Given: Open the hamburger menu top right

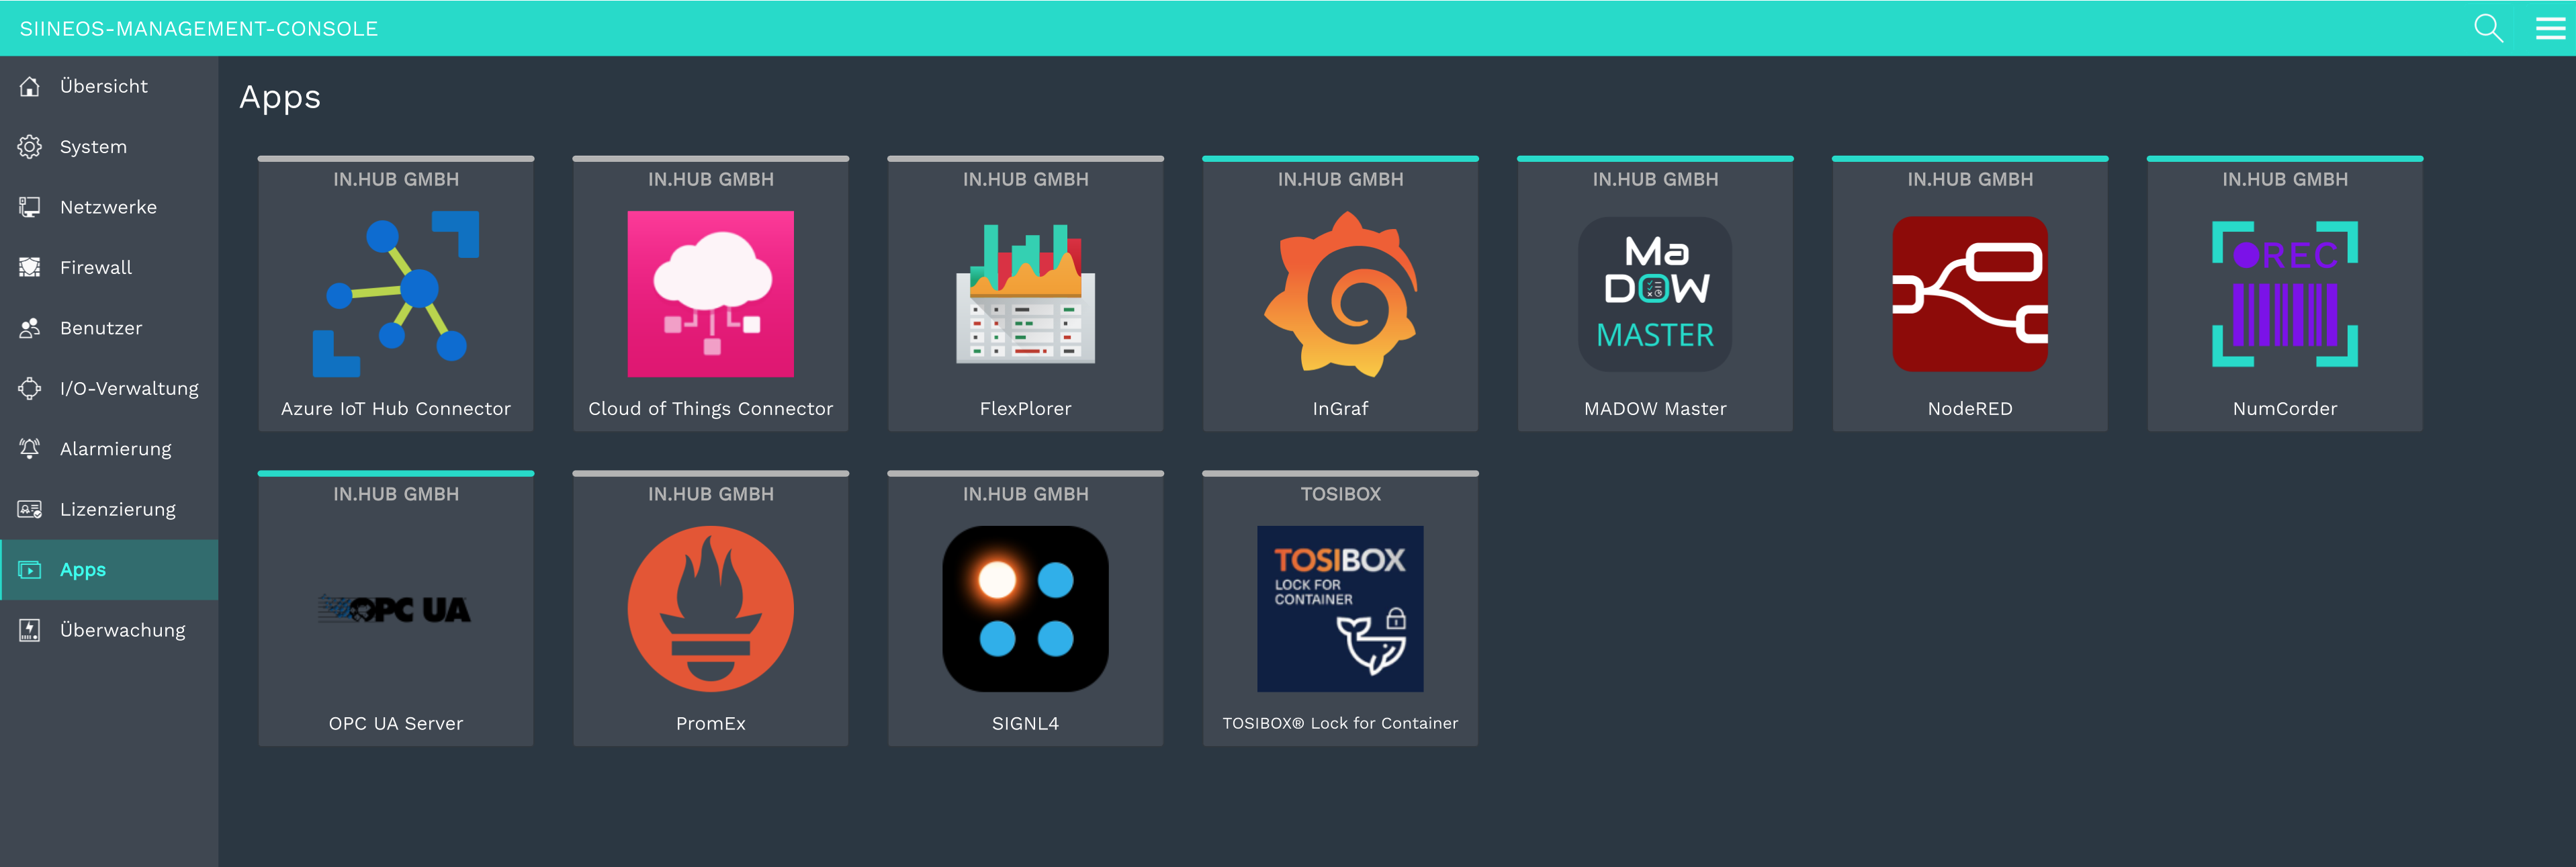Looking at the screenshot, I should [2548, 28].
